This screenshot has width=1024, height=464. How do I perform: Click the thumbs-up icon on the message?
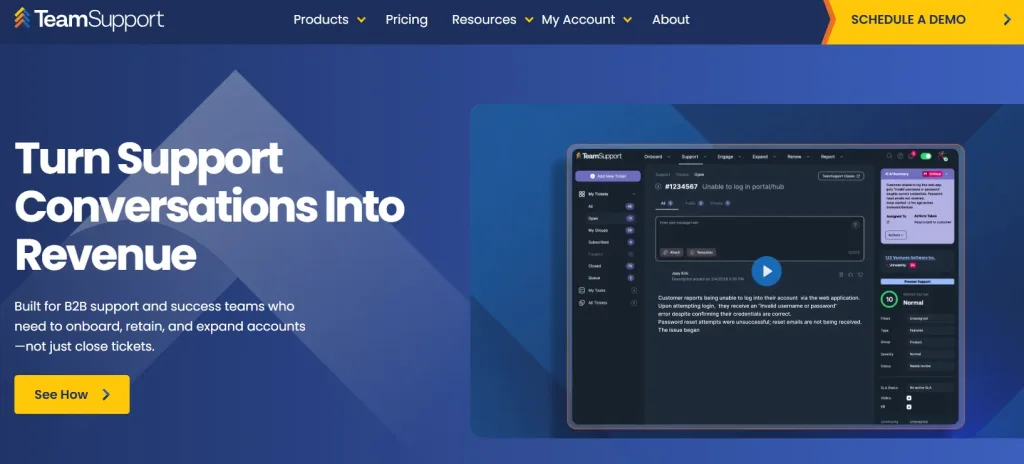(x=851, y=274)
